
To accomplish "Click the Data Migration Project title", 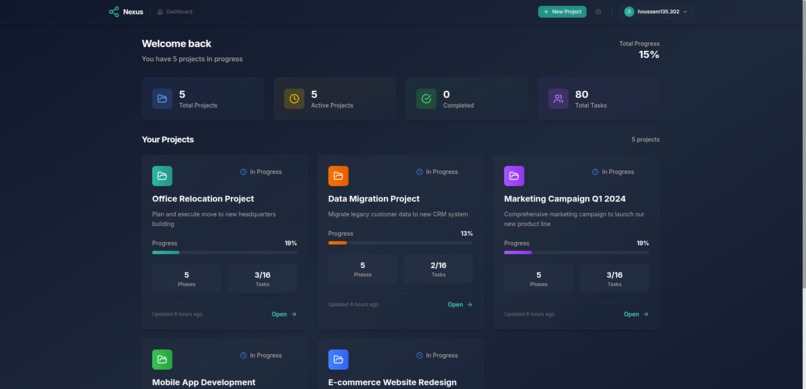I will tap(374, 199).
